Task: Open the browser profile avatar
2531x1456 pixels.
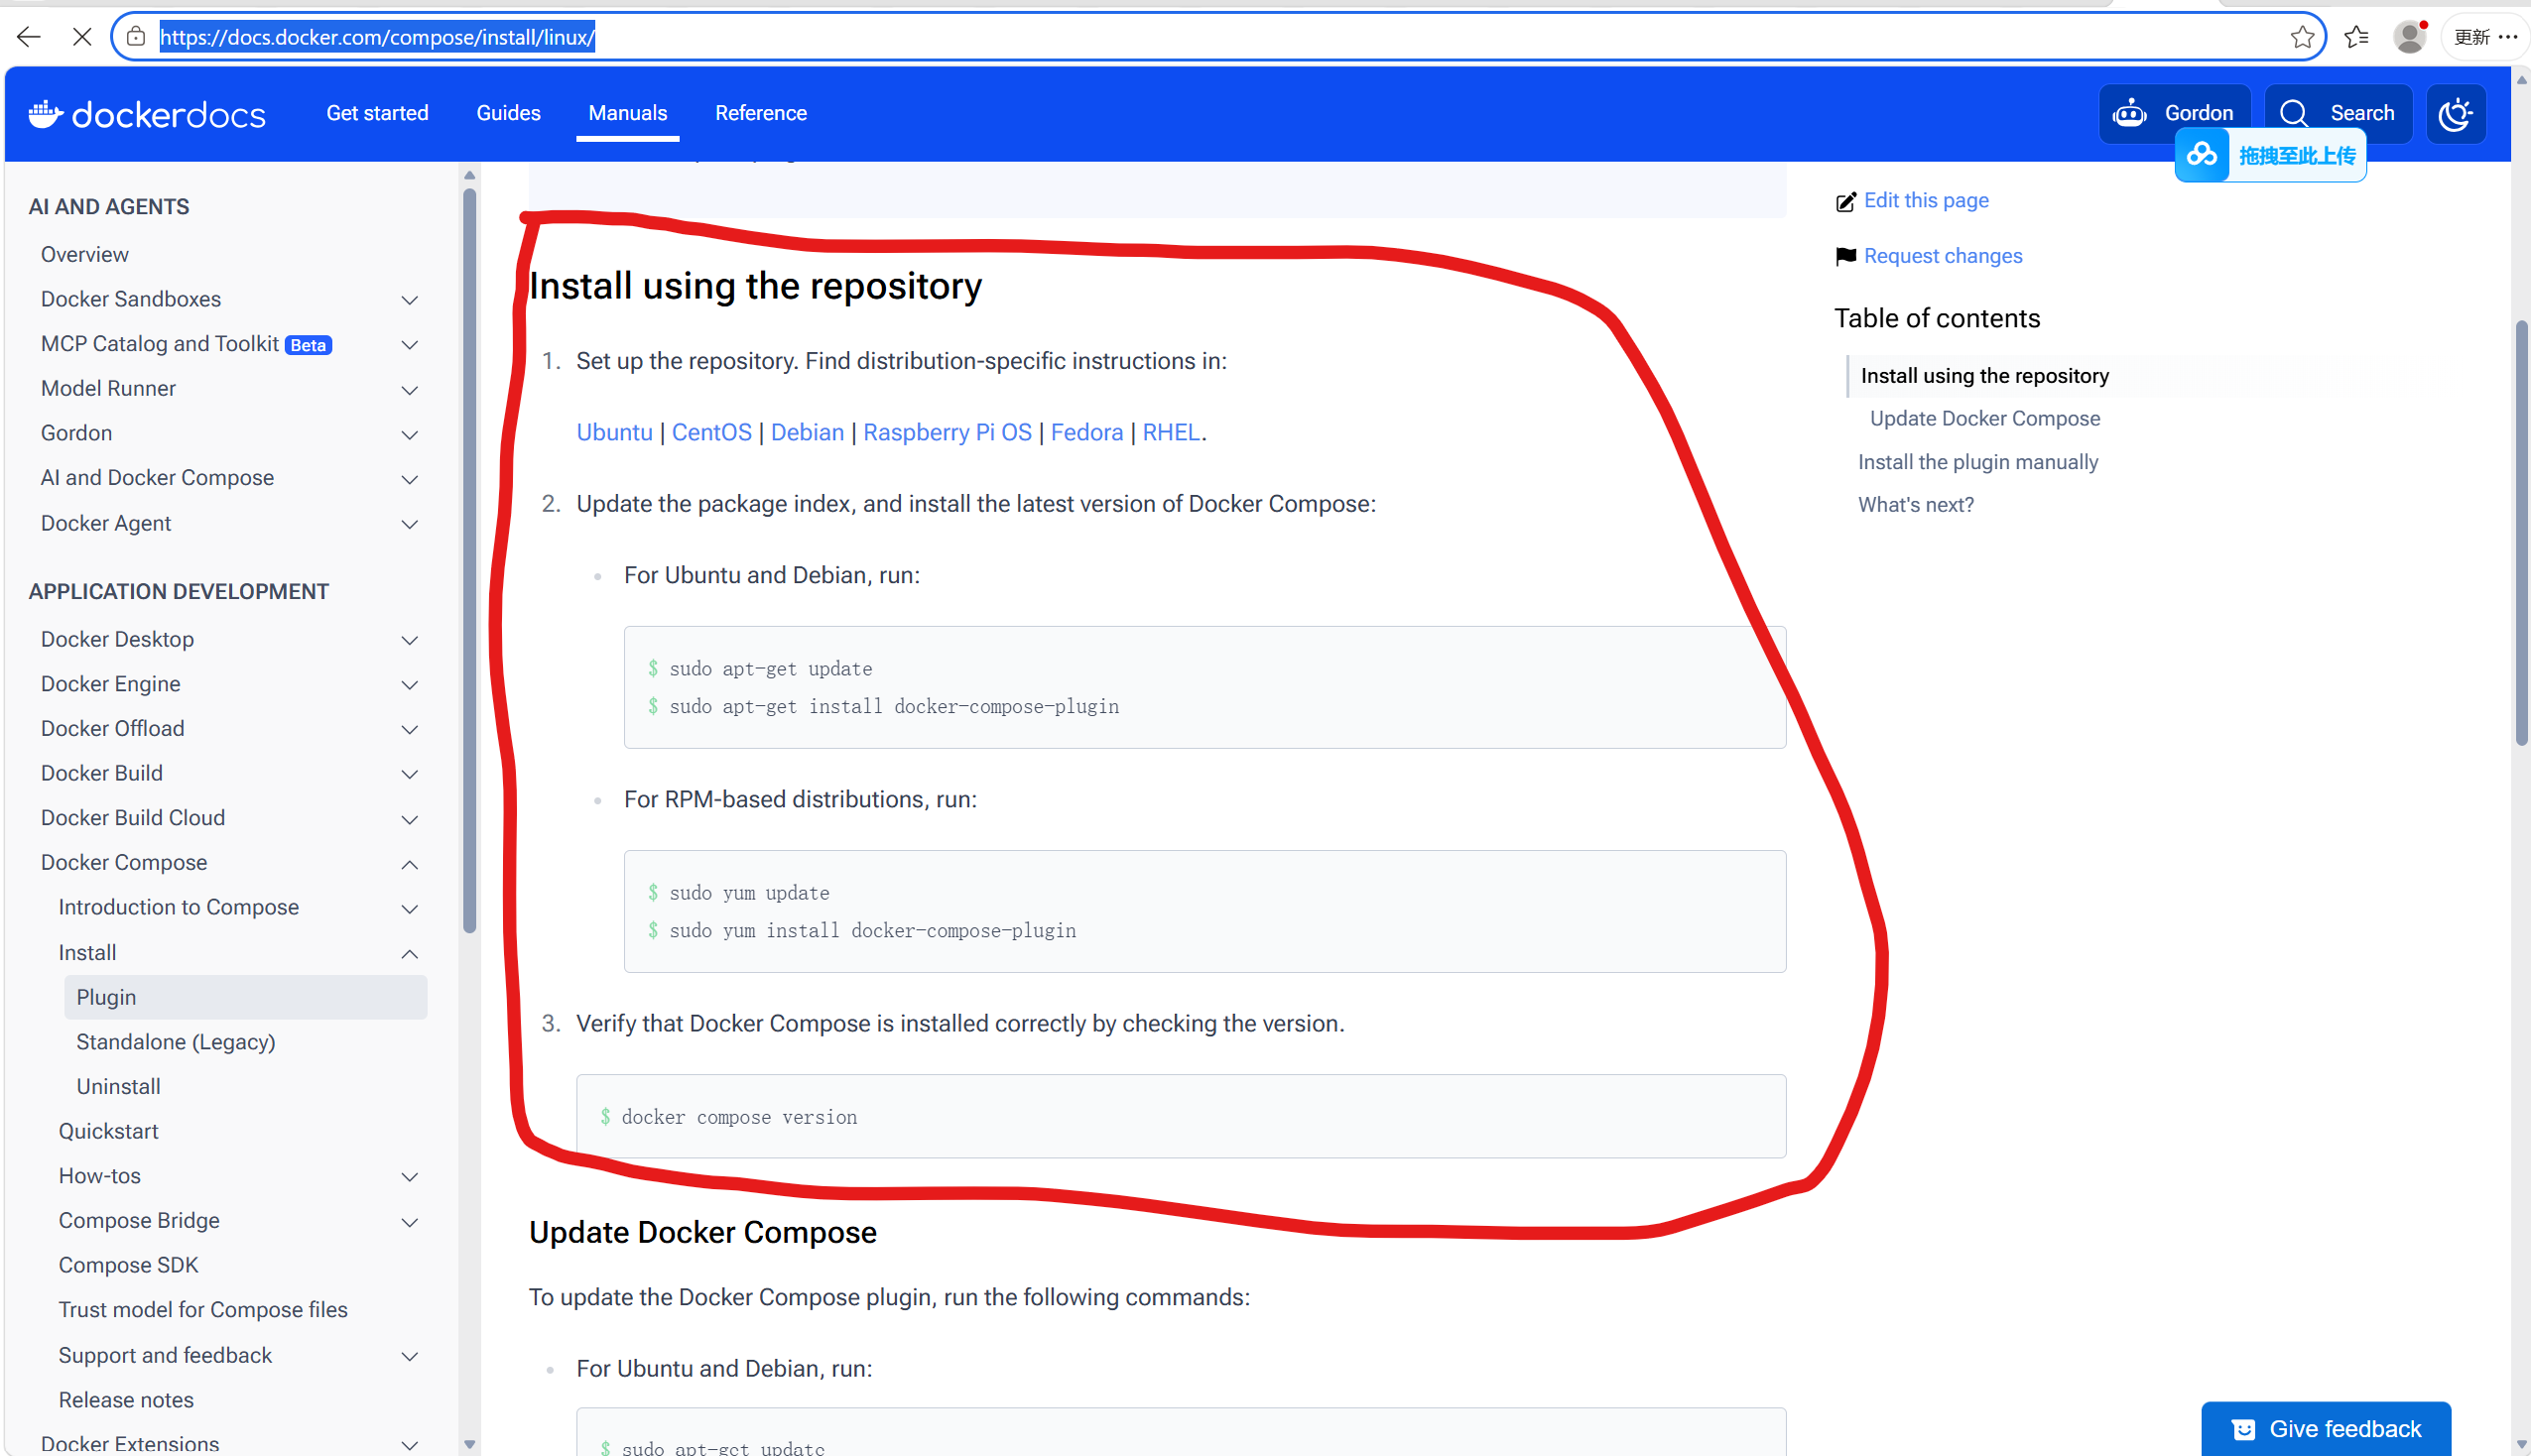Action: (2410, 37)
